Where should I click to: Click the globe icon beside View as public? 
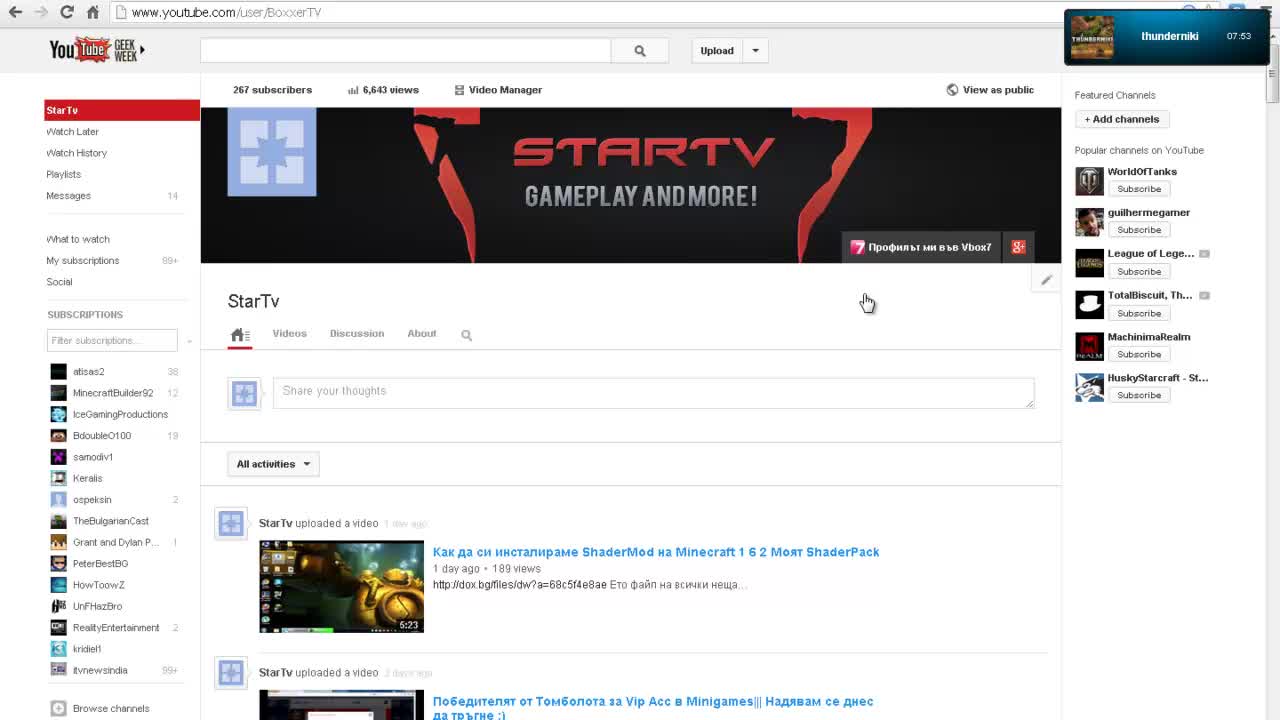pyautogui.click(x=952, y=90)
